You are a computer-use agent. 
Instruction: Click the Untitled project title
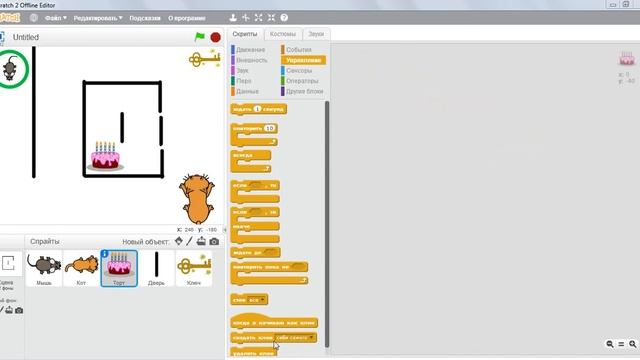(26, 37)
